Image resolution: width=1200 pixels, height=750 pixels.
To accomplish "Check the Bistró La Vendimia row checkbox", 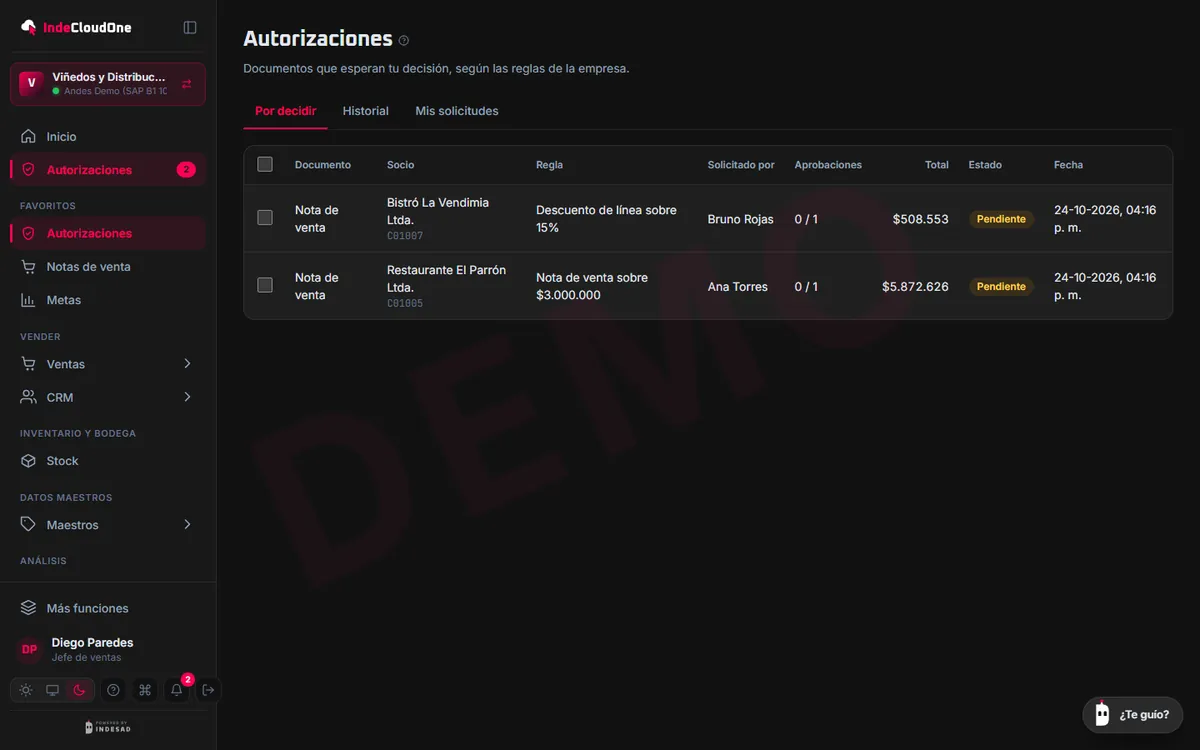I will tap(265, 217).
